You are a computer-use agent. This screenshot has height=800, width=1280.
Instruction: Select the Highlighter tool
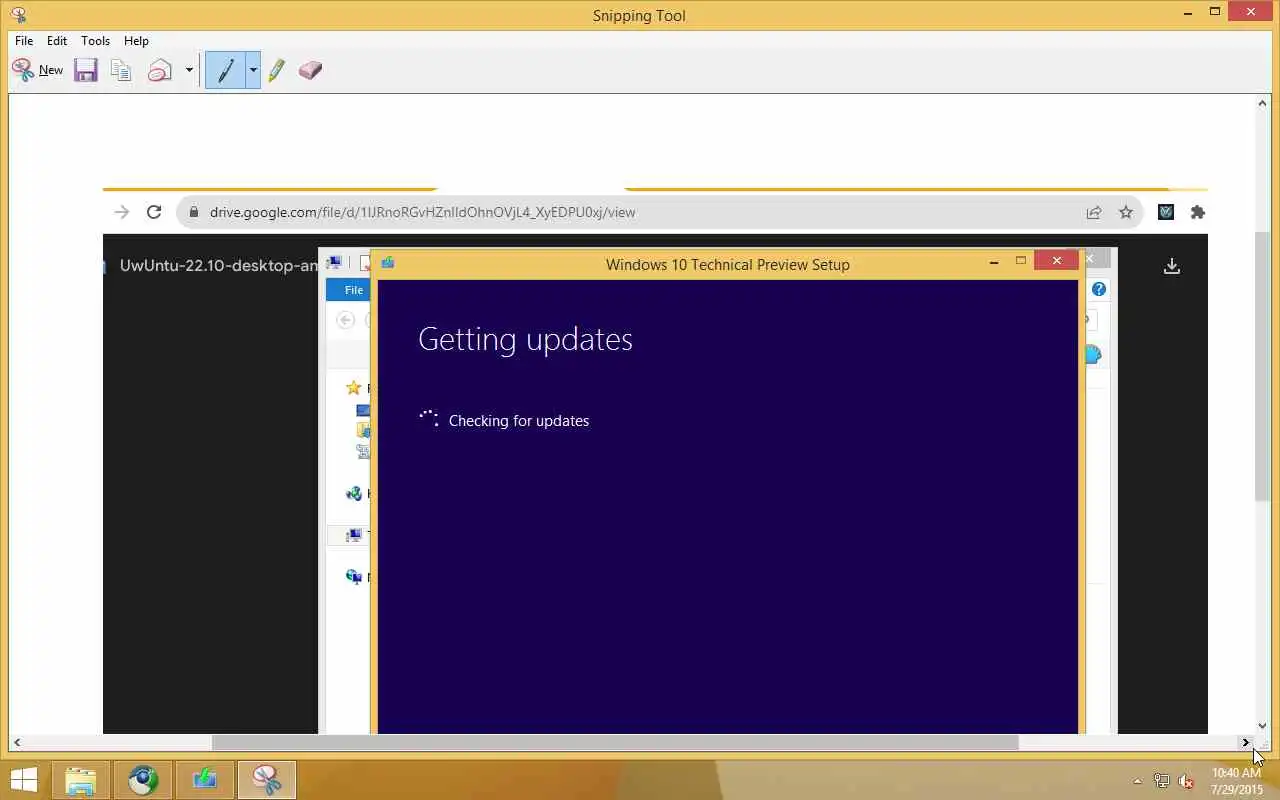277,70
